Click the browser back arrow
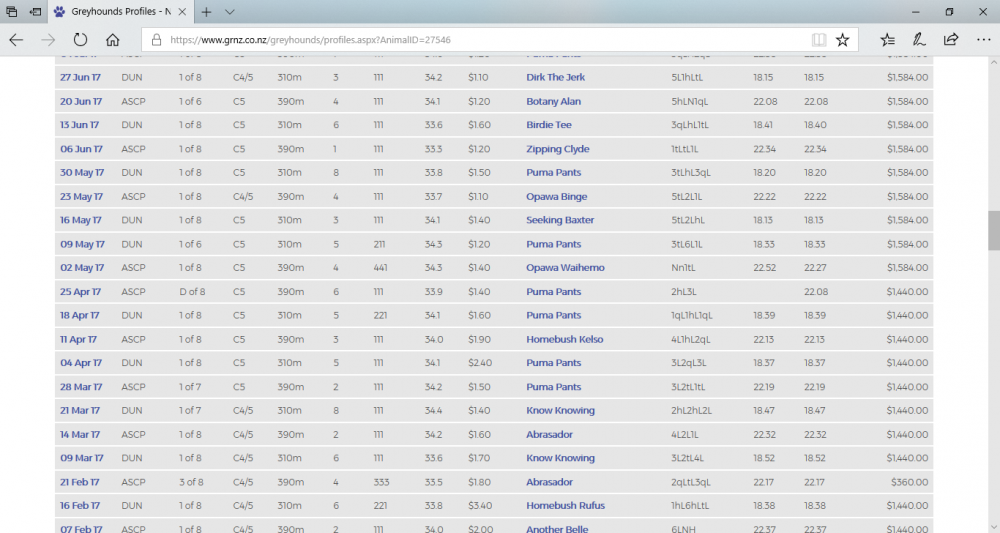Viewport: 1000px width, 533px height. [16, 40]
